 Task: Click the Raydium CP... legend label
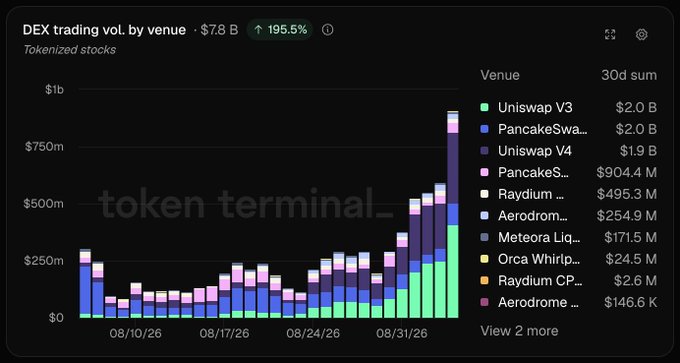click(540, 281)
